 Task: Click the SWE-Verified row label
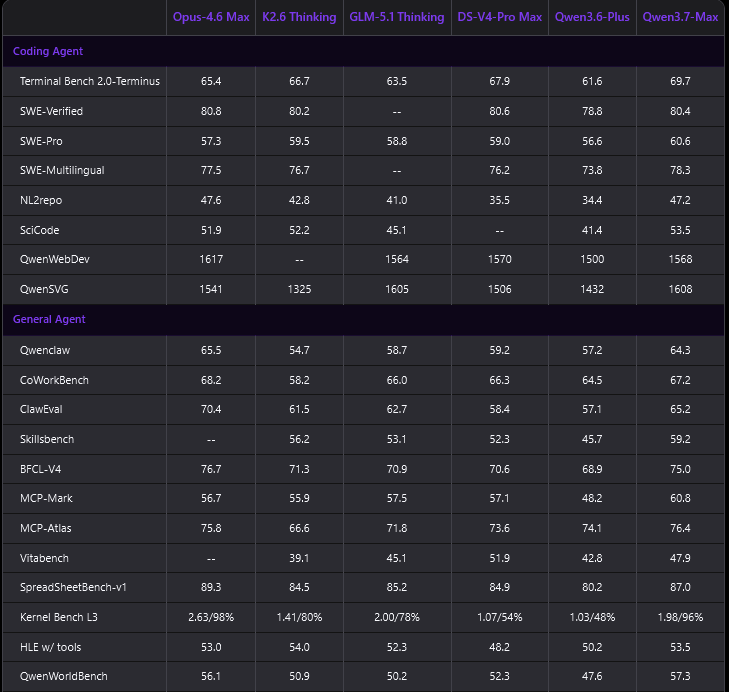(x=51, y=111)
